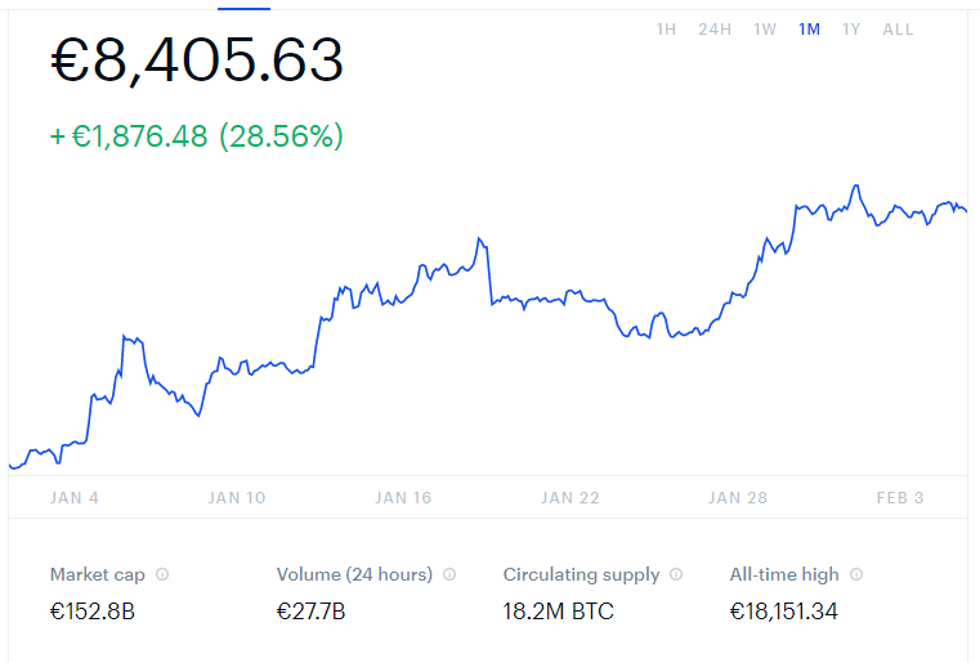Select the 1M time range
Viewport: 980px width, 663px height.
[x=809, y=29]
